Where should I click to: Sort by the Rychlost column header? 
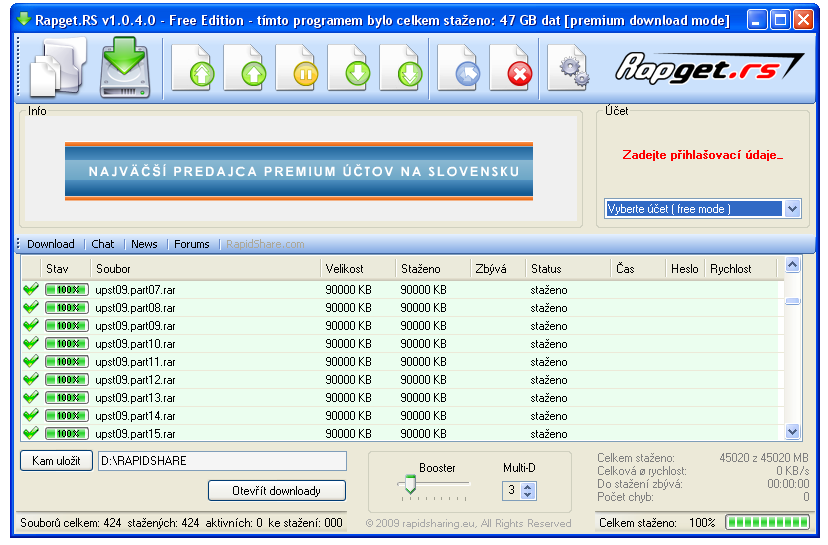tap(741, 269)
